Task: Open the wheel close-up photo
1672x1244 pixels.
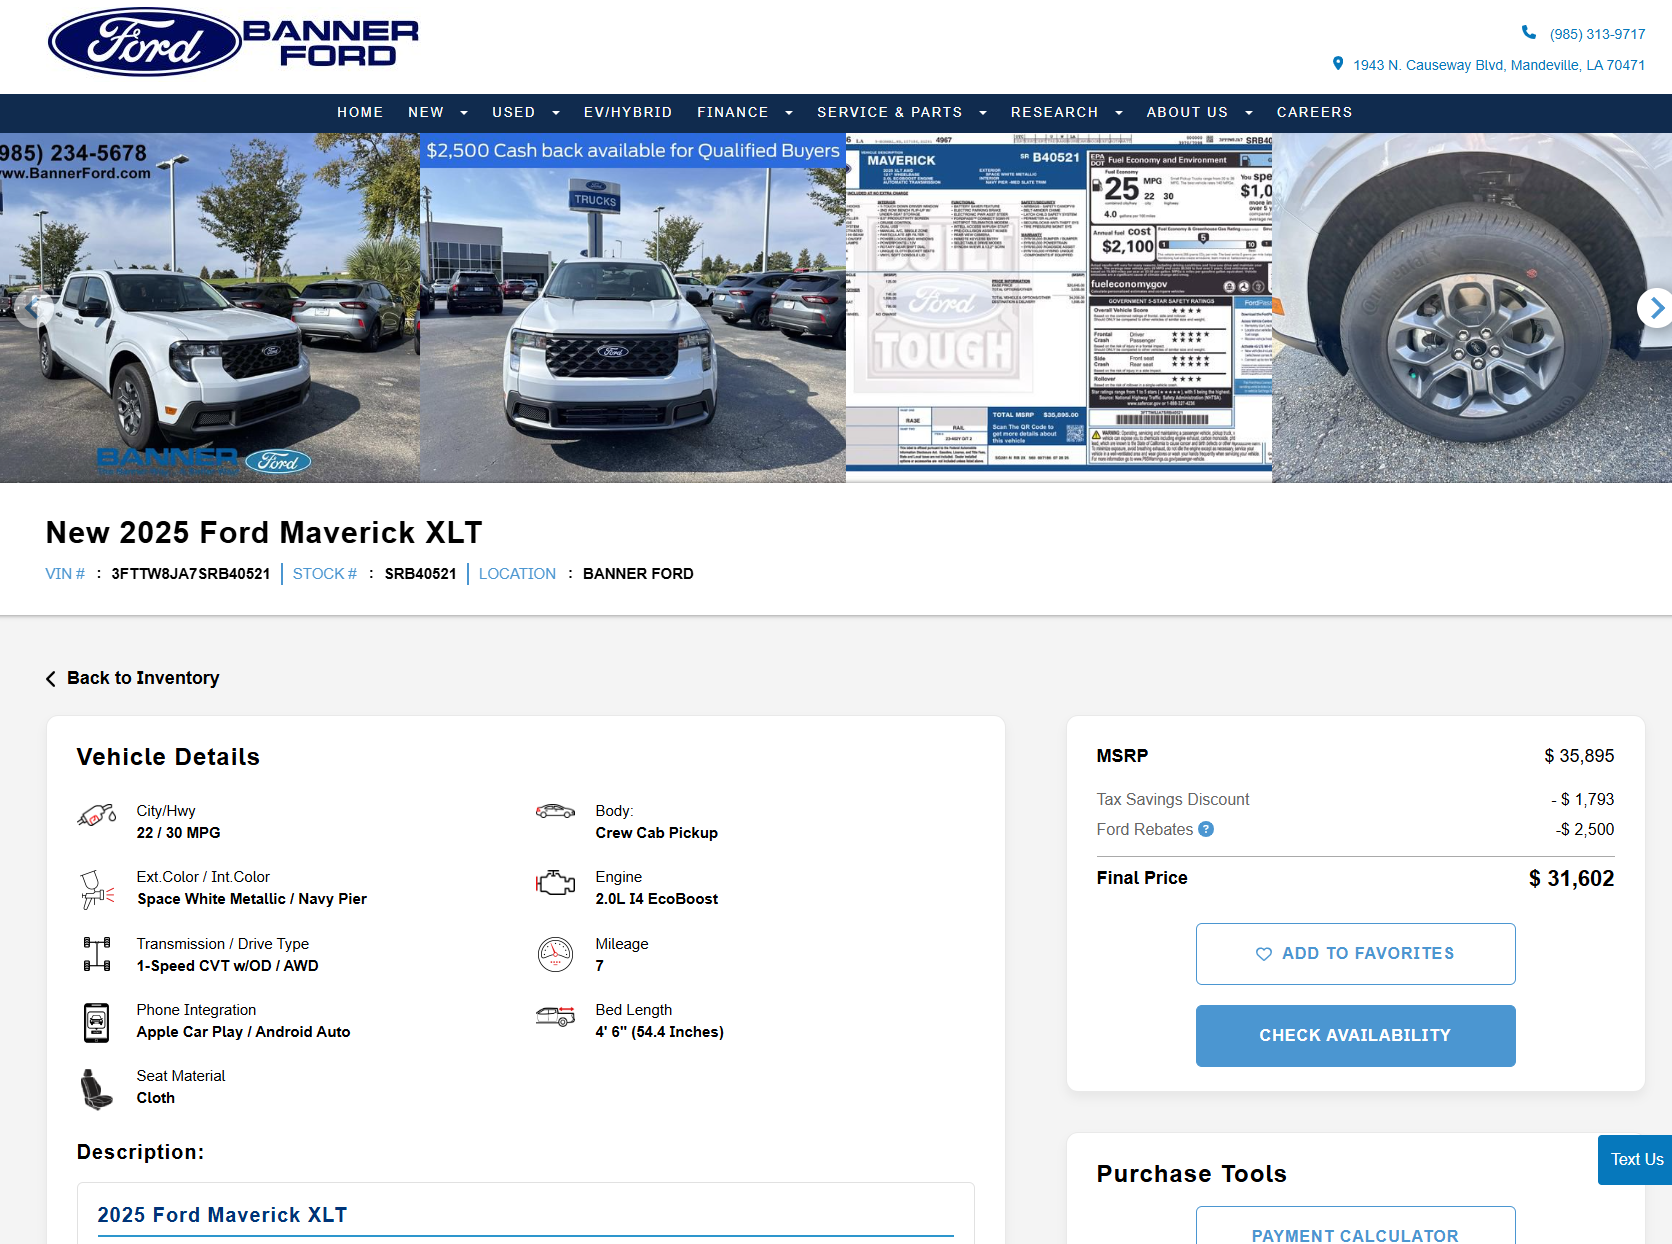Action: 1472,308
